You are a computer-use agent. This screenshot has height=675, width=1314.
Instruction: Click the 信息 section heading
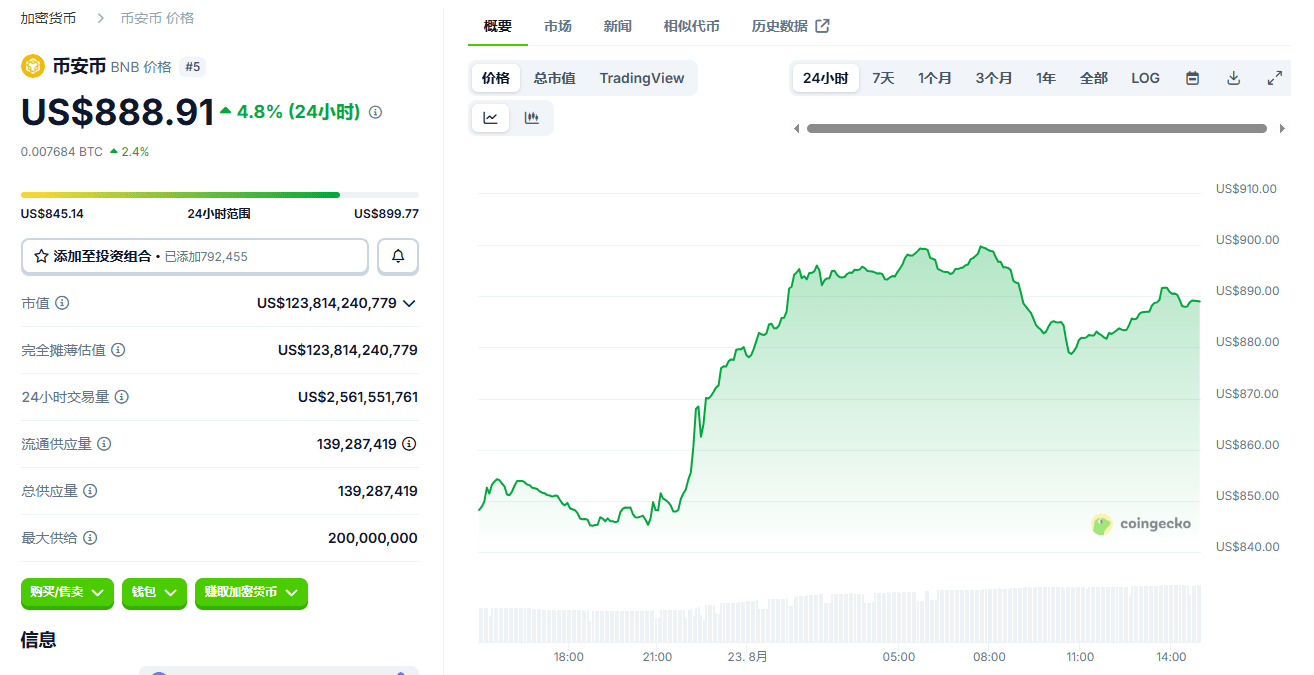coord(39,640)
